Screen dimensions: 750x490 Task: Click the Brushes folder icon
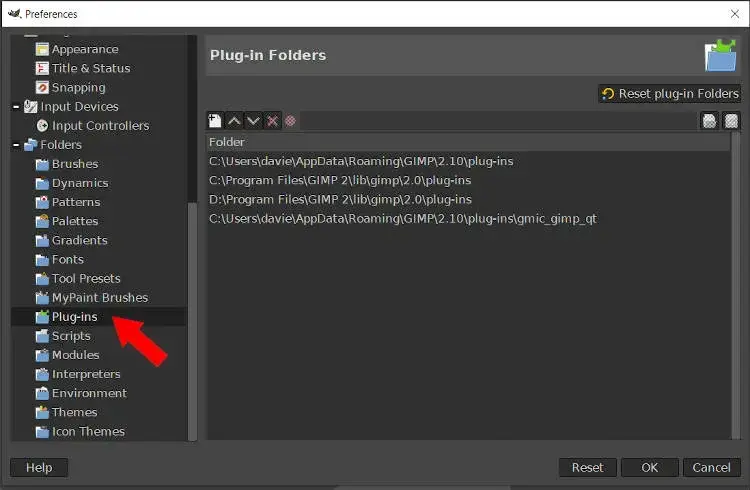(42, 164)
